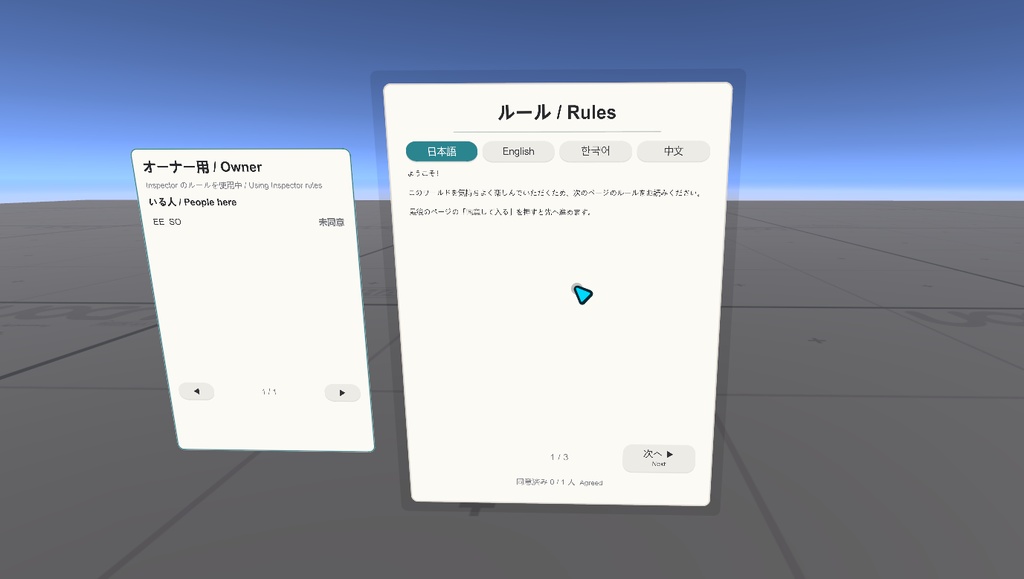Screen dimensions: 1024x579
Task: Select the 한국어 language tab
Action: click(596, 151)
